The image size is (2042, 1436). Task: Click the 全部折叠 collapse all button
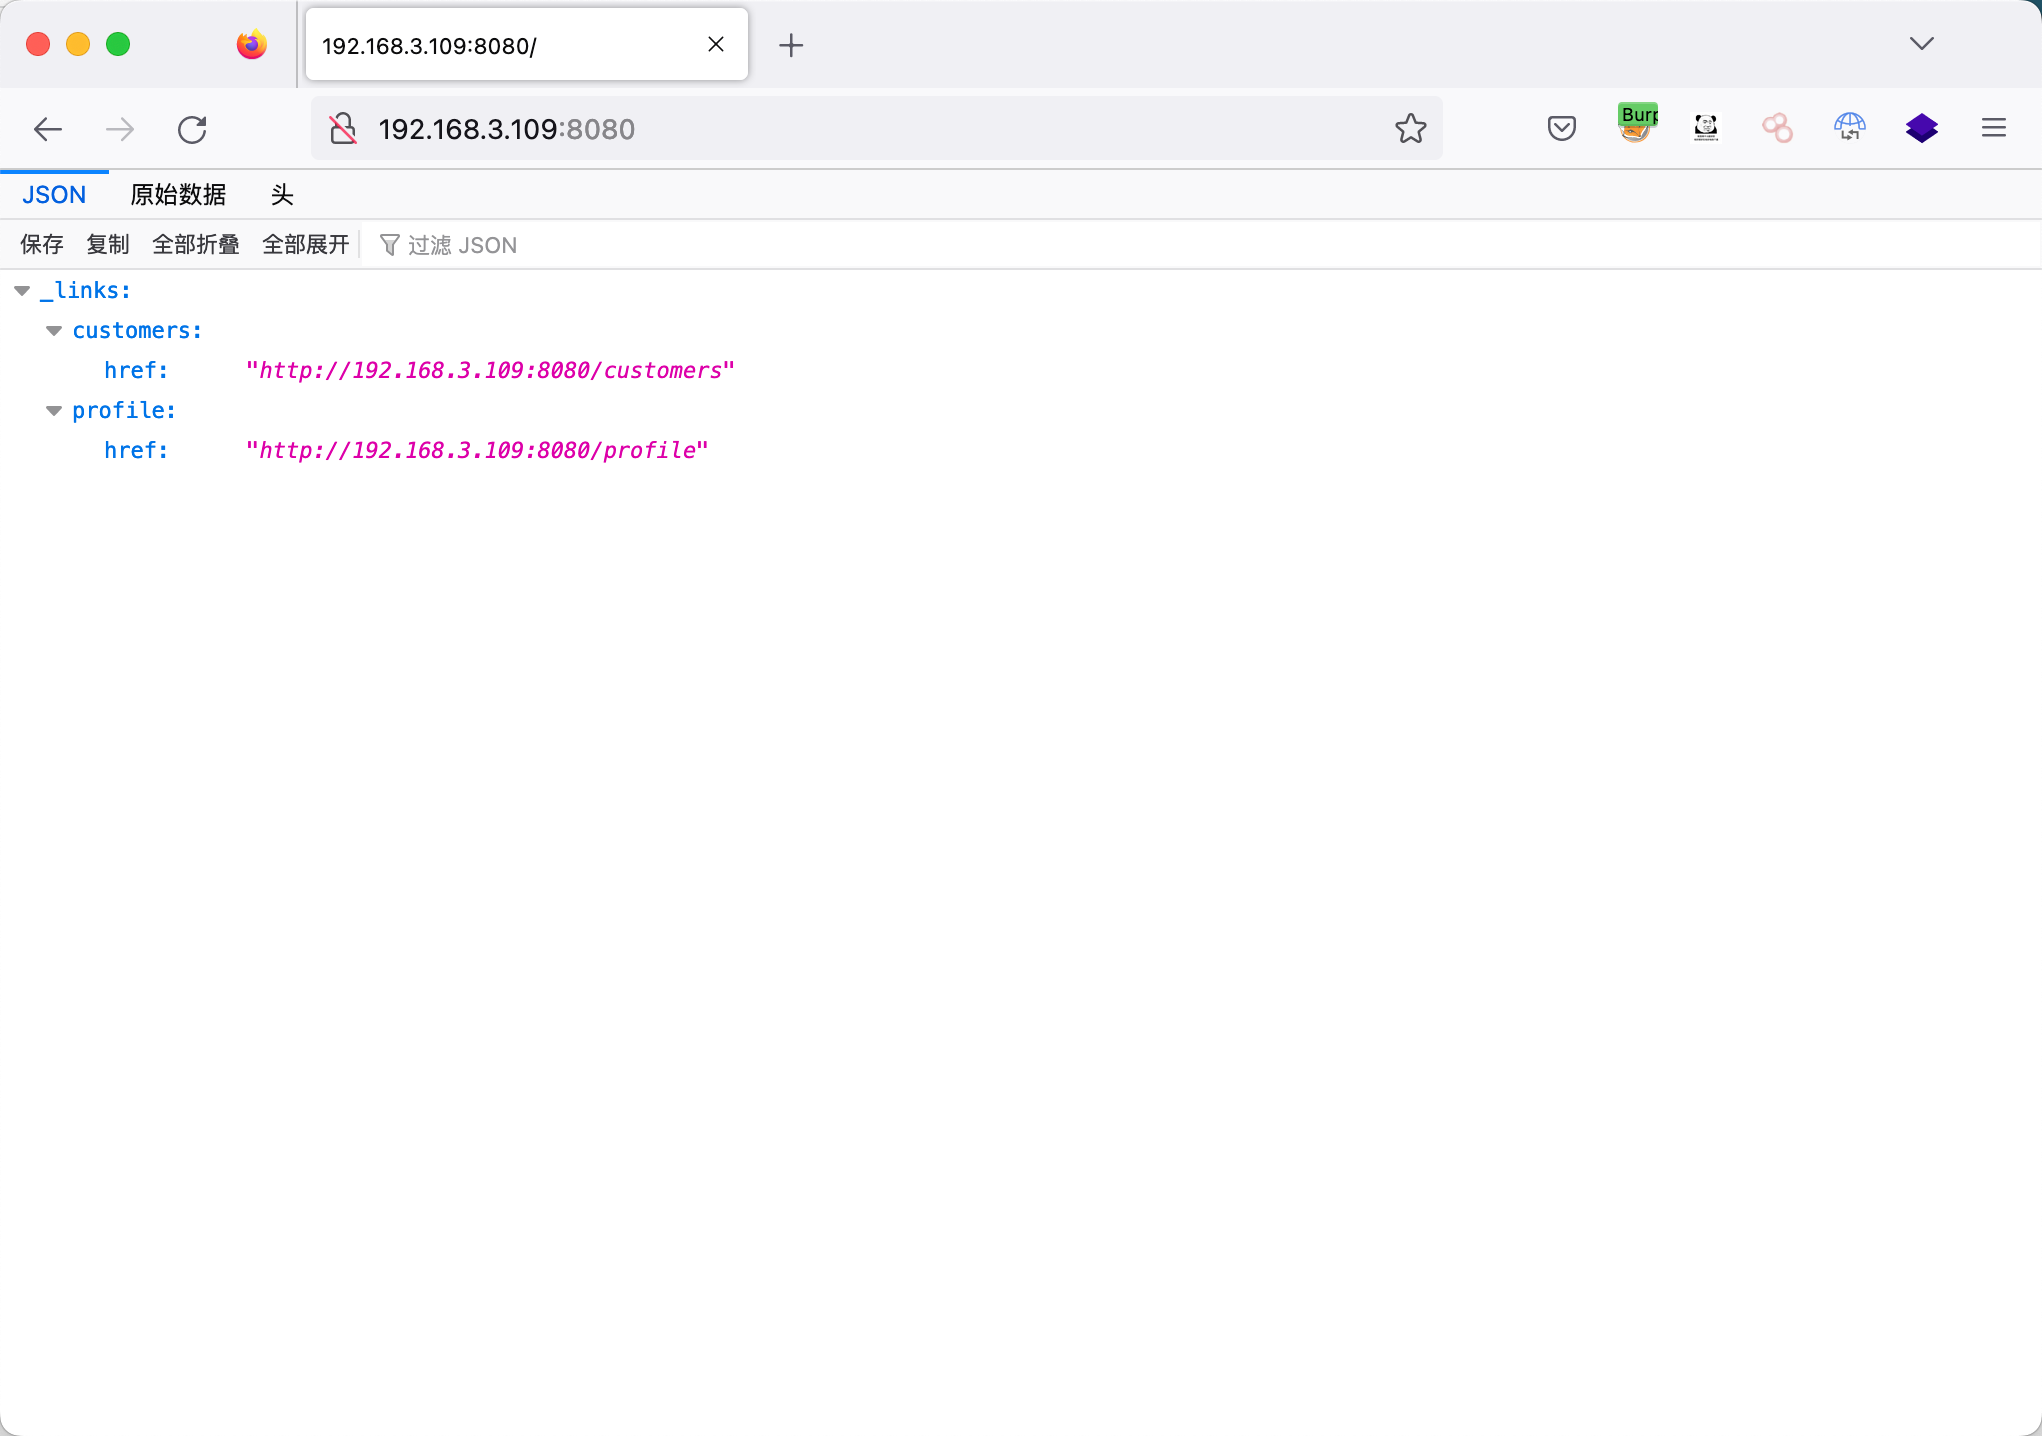coord(195,245)
